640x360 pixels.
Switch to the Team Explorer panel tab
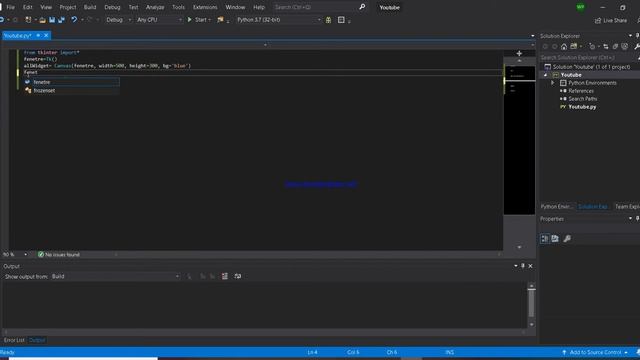click(x=627, y=207)
